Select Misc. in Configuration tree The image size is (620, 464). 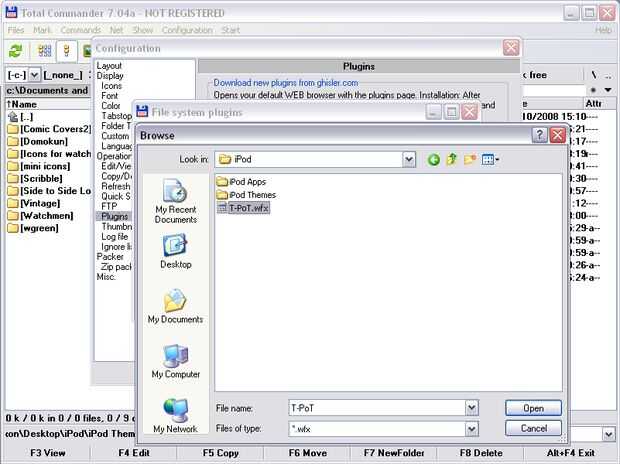(106, 277)
